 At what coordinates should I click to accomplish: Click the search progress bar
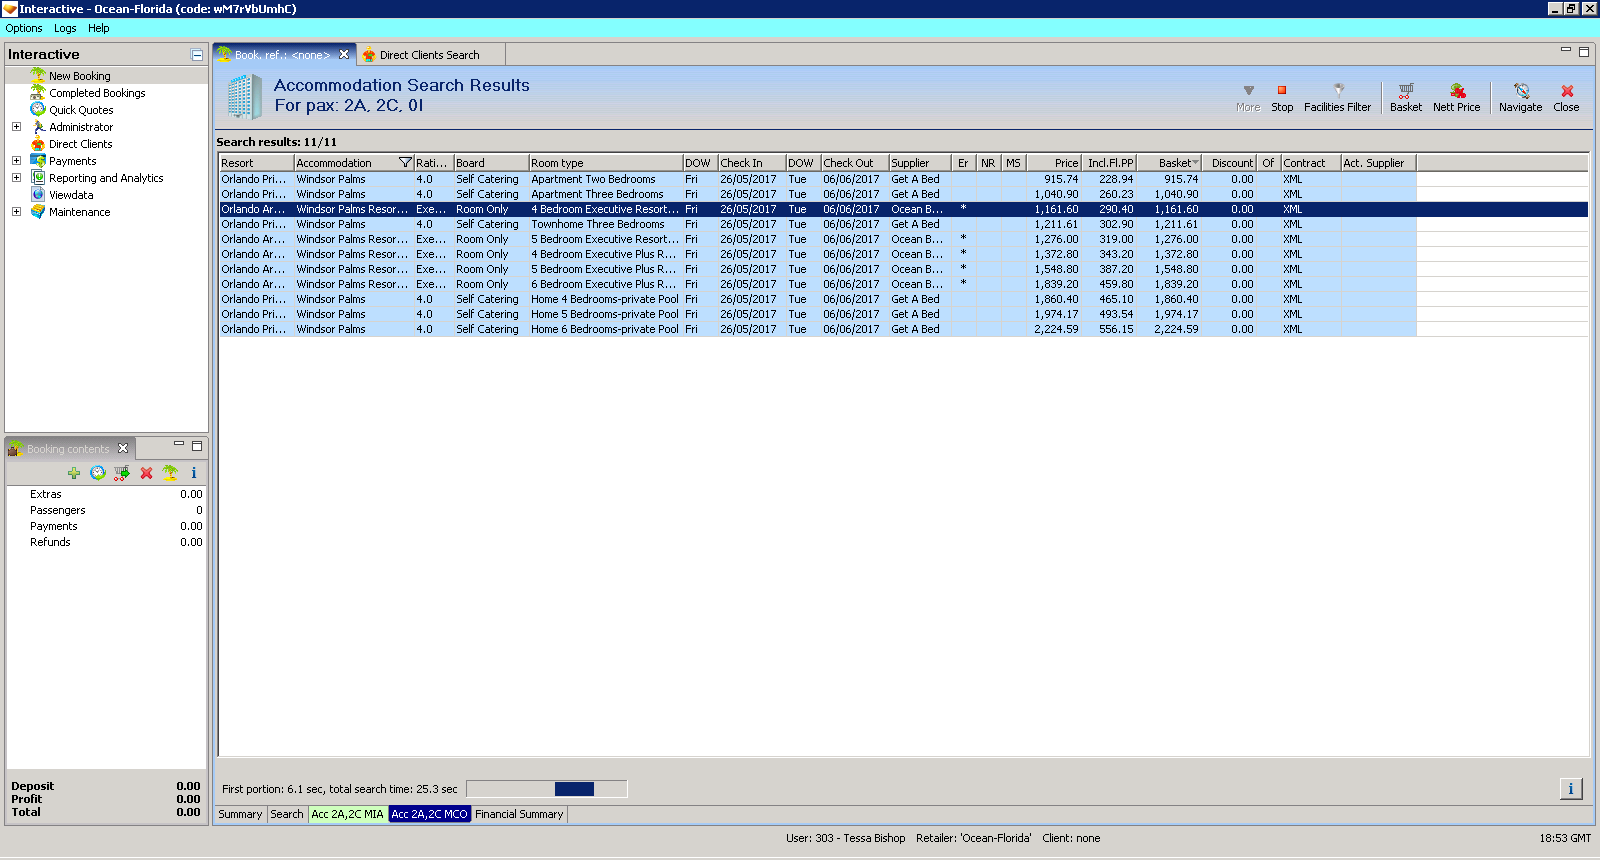(x=546, y=789)
